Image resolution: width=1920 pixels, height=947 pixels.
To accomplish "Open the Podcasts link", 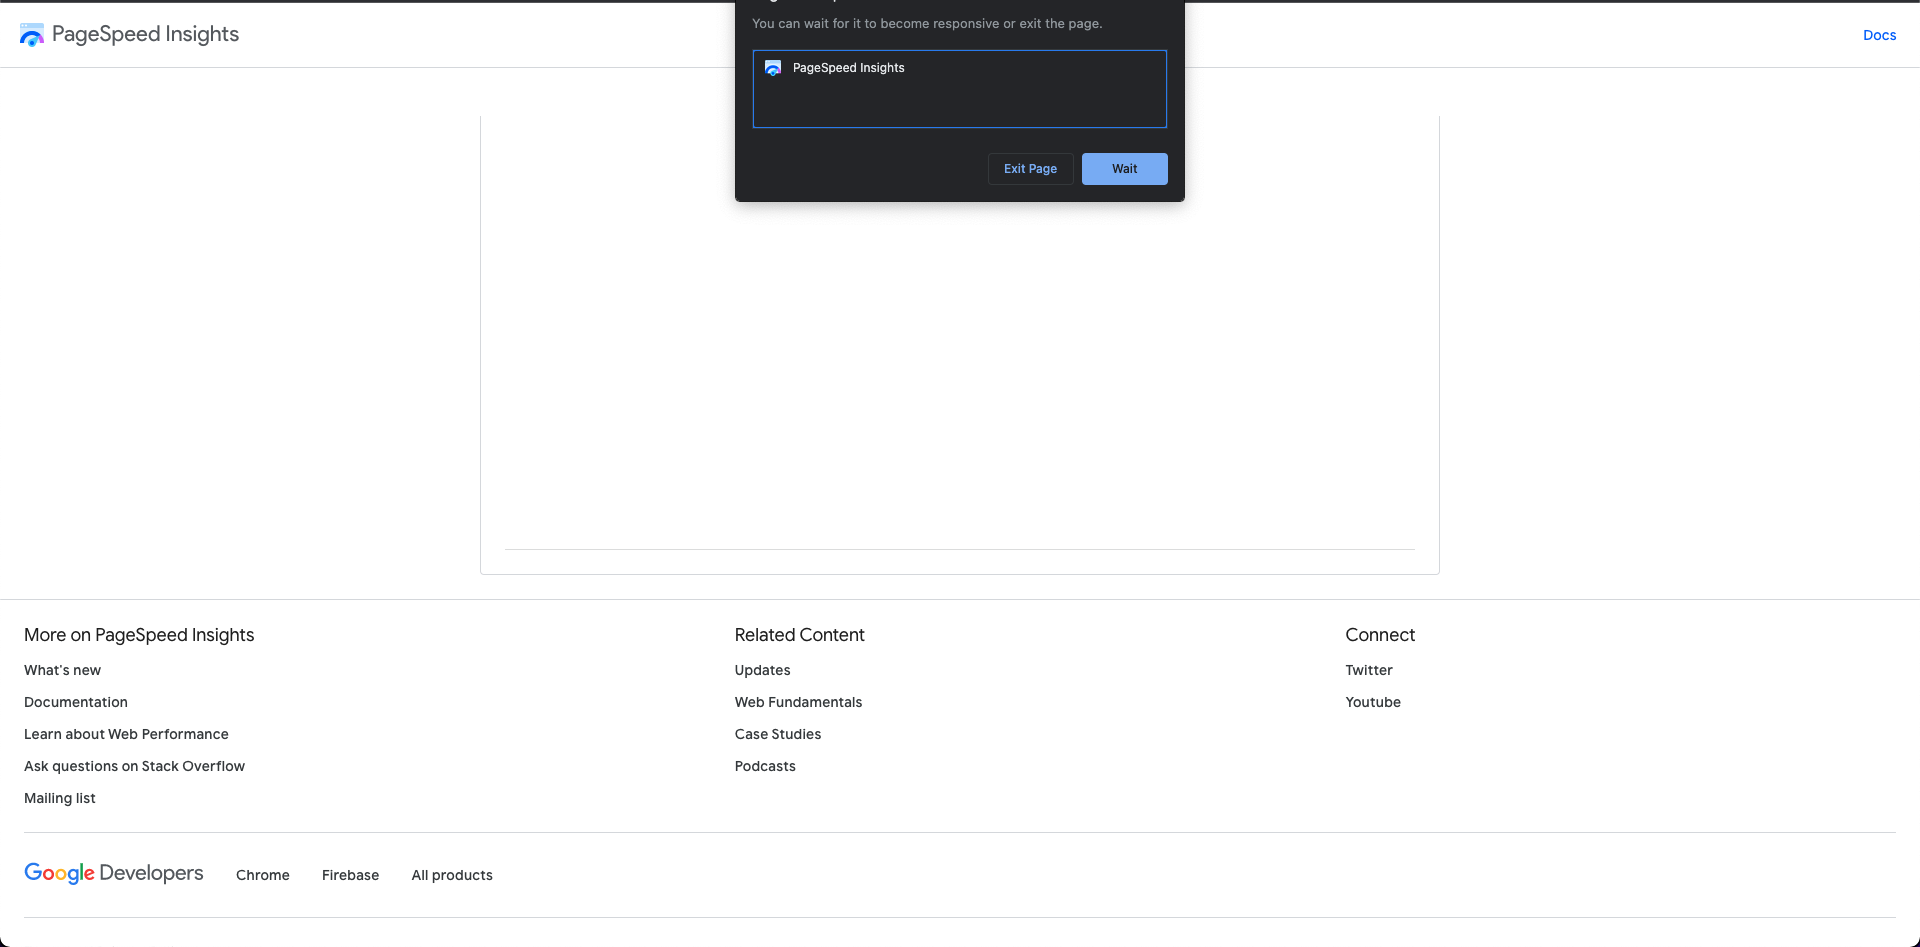I will coord(765,766).
